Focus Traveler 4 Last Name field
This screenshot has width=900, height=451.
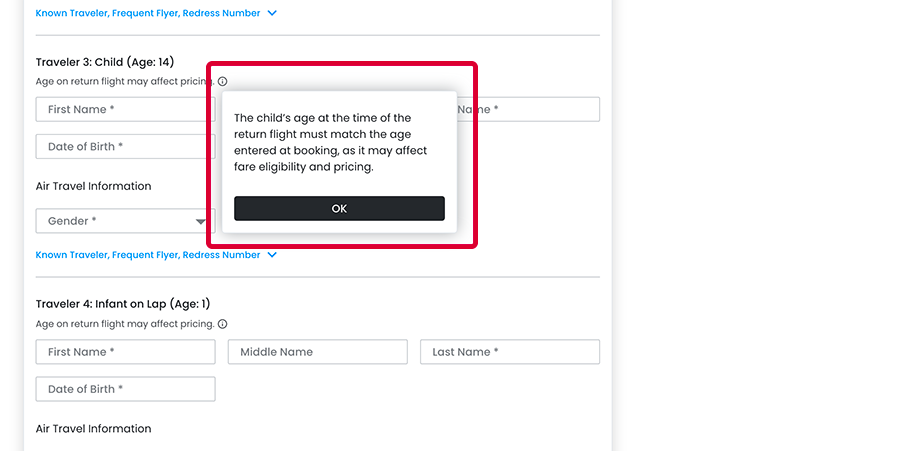pyautogui.click(x=510, y=352)
